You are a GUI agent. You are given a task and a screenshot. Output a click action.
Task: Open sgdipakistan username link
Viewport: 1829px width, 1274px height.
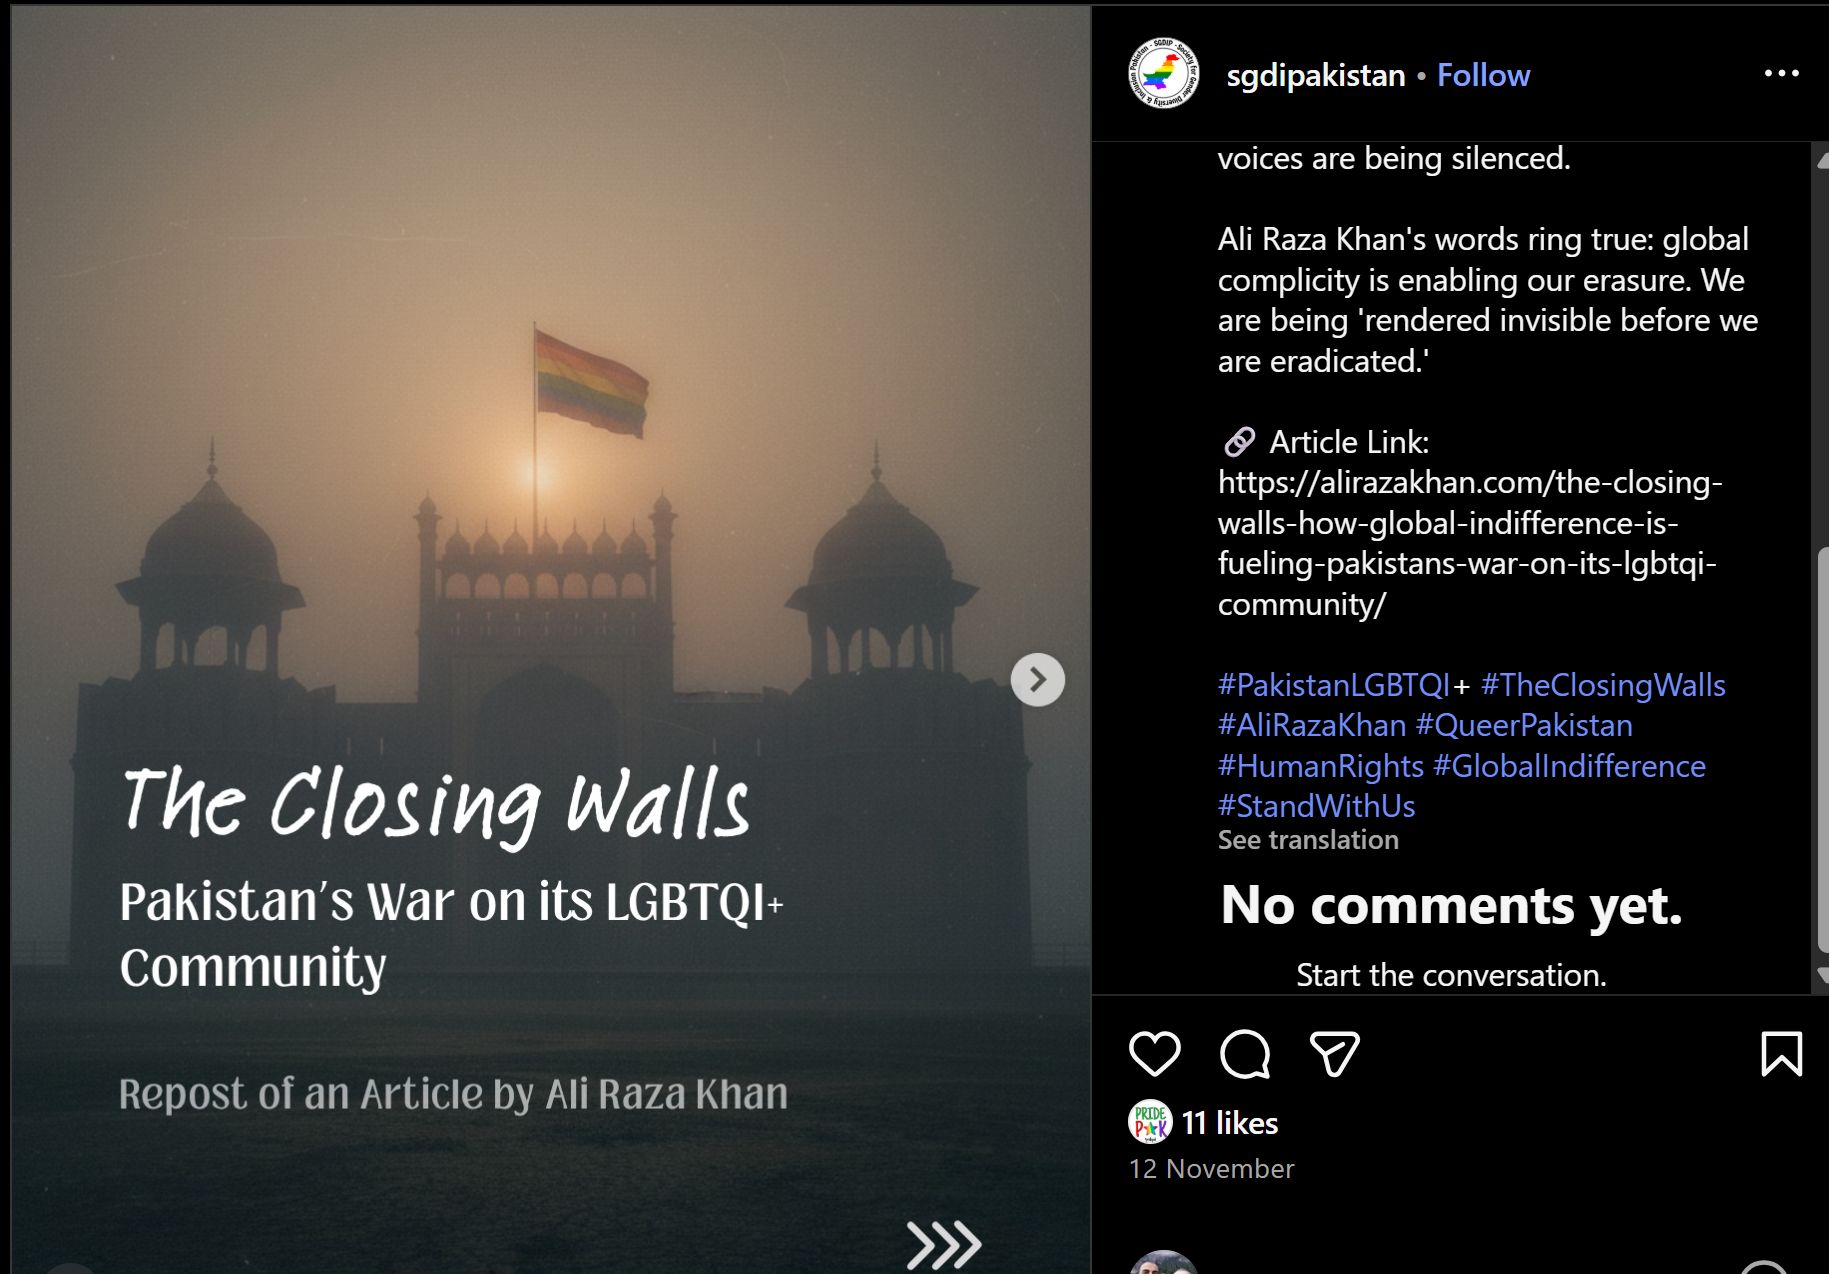point(1316,76)
